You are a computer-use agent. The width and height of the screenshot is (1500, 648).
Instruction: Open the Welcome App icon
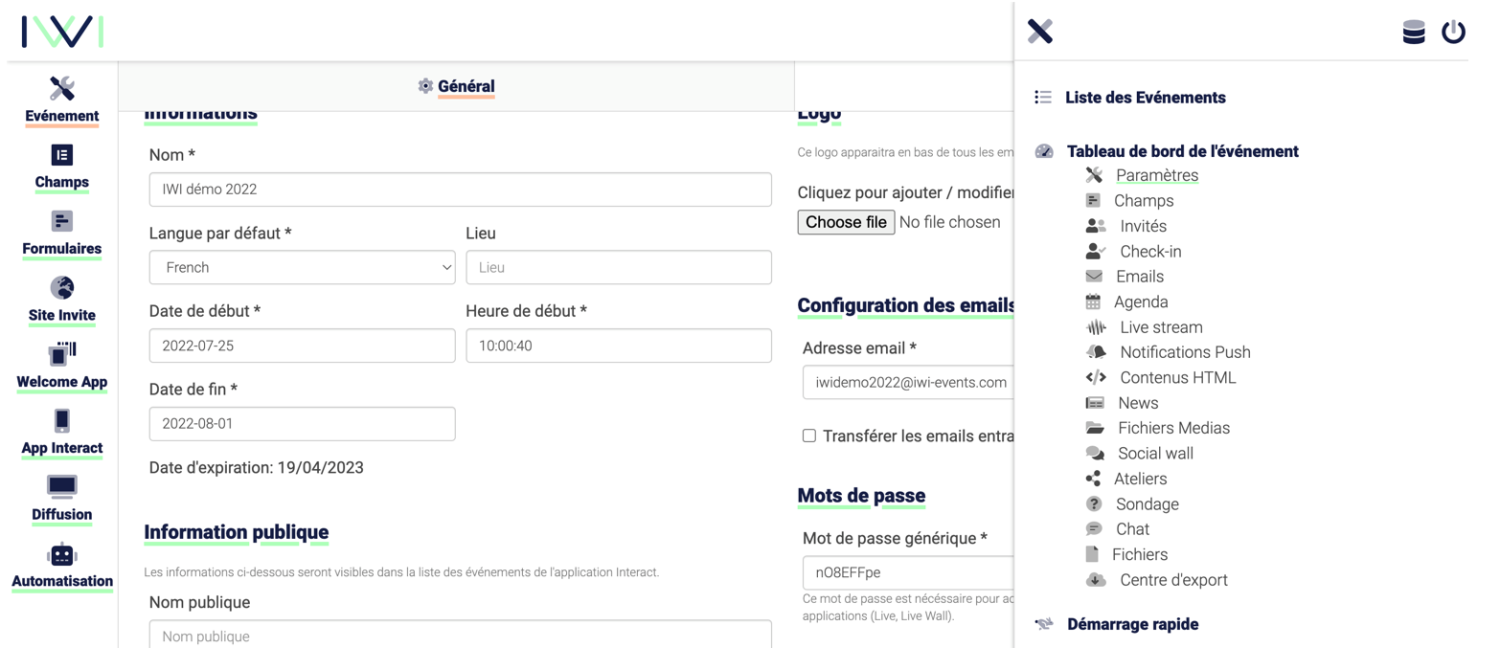click(x=62, y=354)
